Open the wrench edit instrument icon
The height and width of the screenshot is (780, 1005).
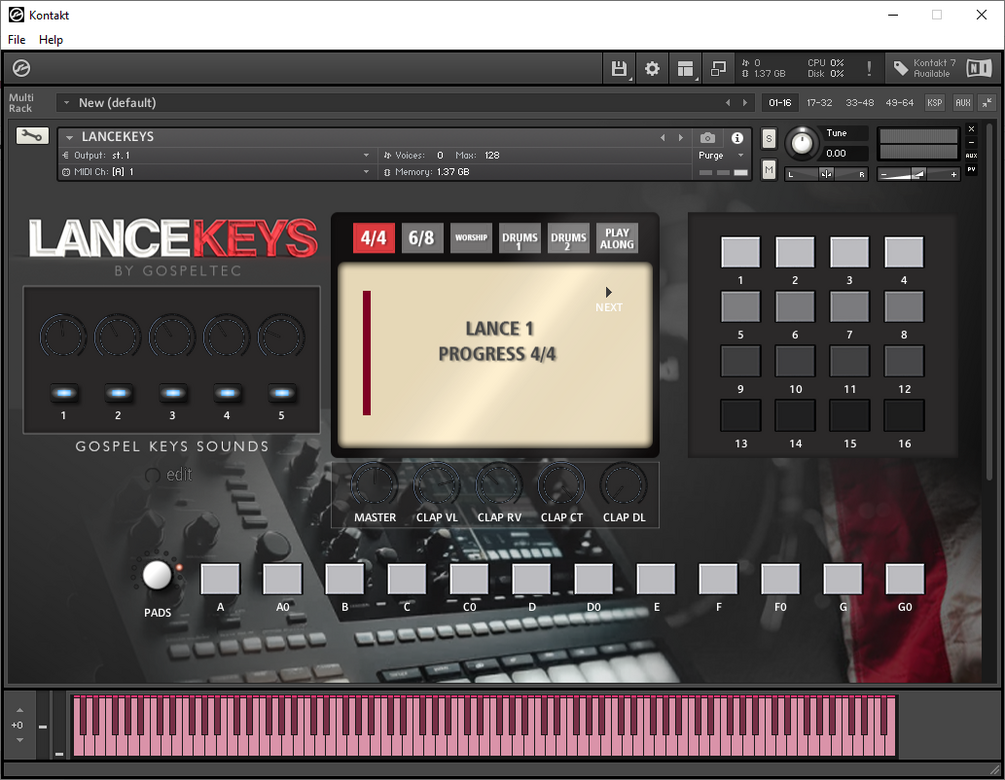click(32, 136)
